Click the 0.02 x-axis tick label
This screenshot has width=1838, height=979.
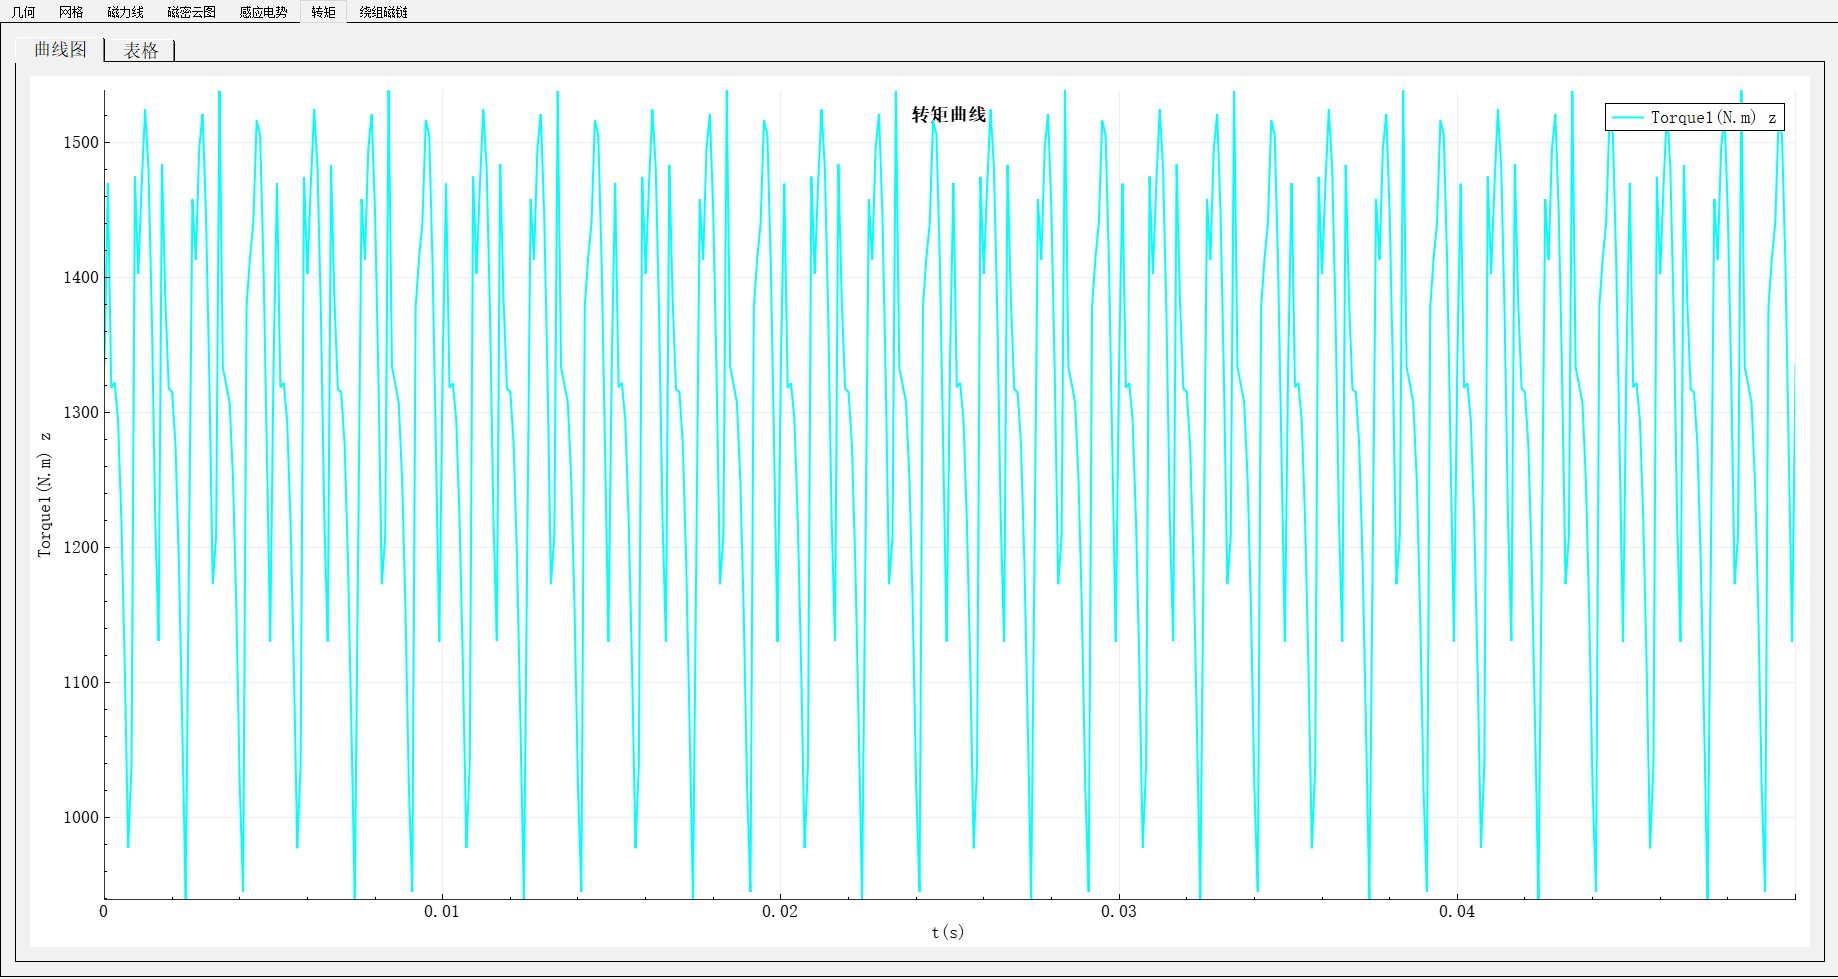(780, 911)
